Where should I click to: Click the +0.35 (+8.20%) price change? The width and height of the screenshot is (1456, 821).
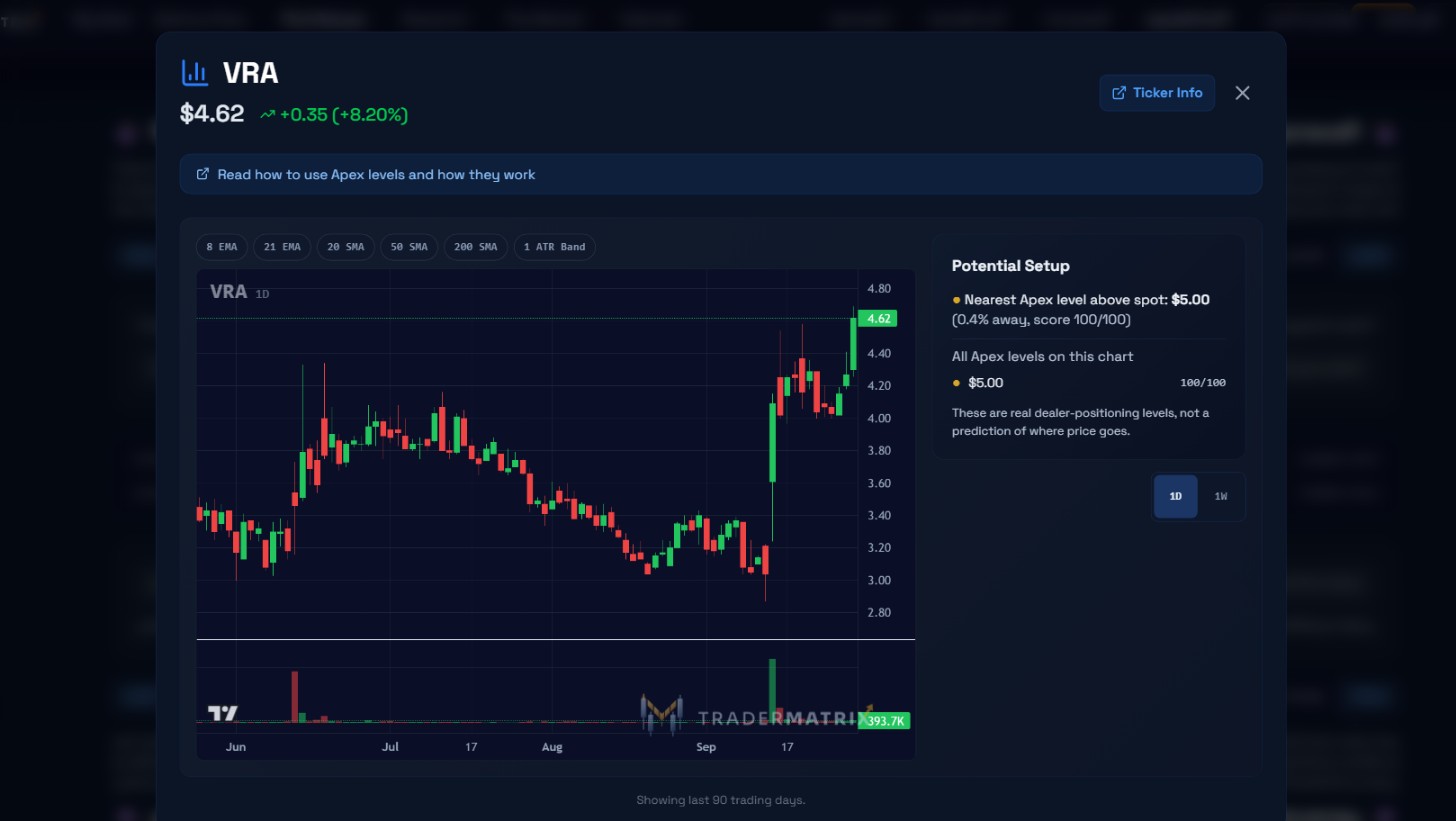pyautogui.click(x=334, y=115)
